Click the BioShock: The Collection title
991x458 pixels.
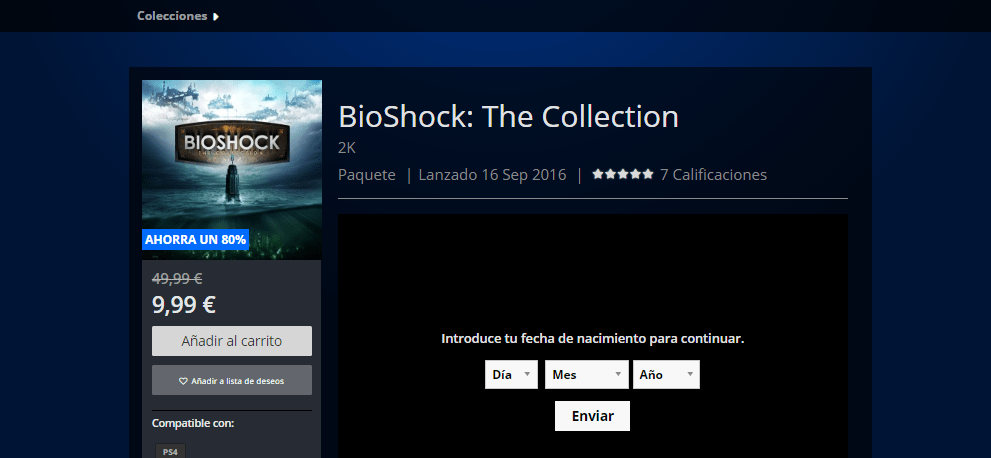(x=508, y=117)
